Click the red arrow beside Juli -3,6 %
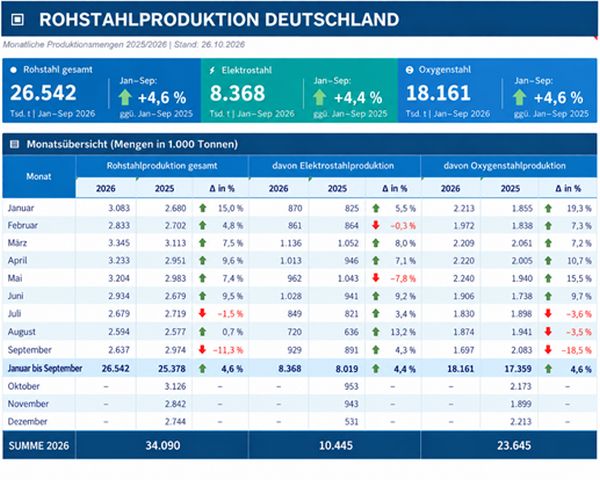This screenshot has height=480, width=600. click(548, 313)
